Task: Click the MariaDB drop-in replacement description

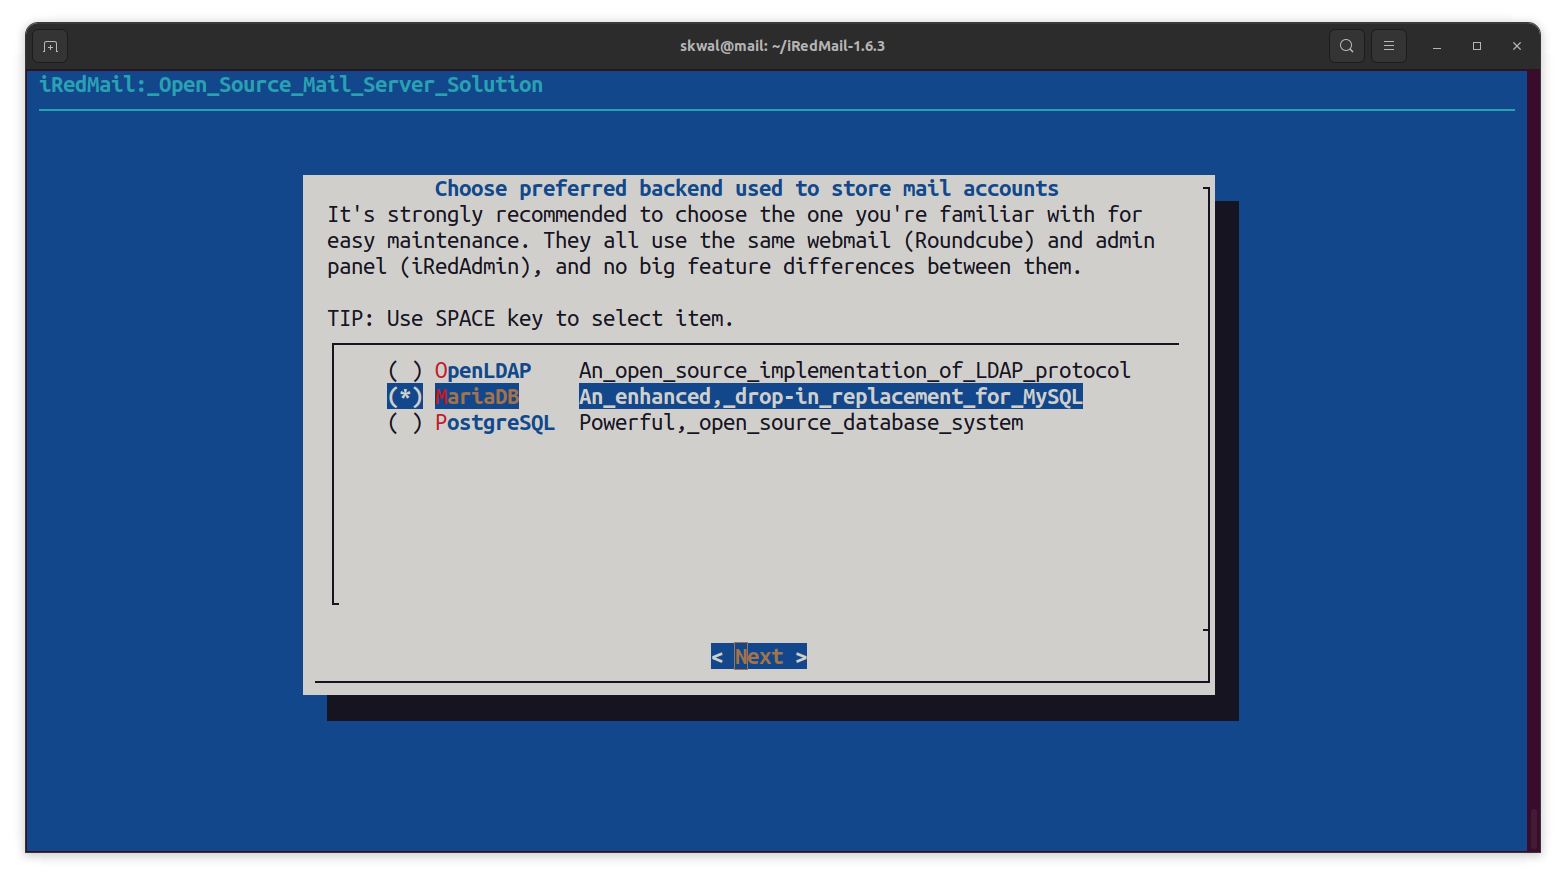Action: 830,397
